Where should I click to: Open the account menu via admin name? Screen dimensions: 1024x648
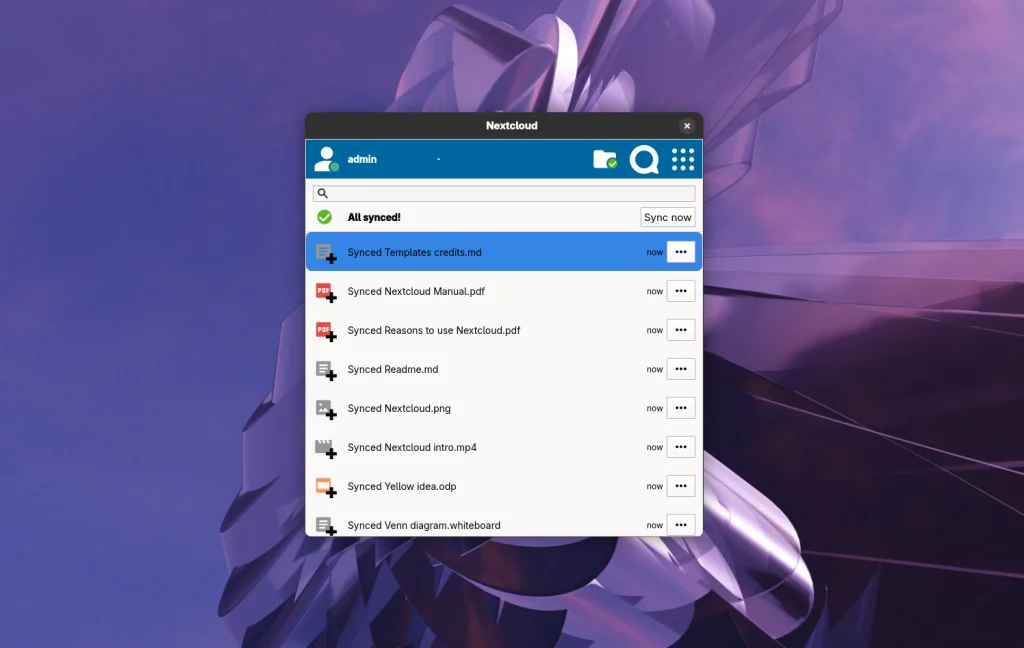pyautogui.click(x=361, y=158)
